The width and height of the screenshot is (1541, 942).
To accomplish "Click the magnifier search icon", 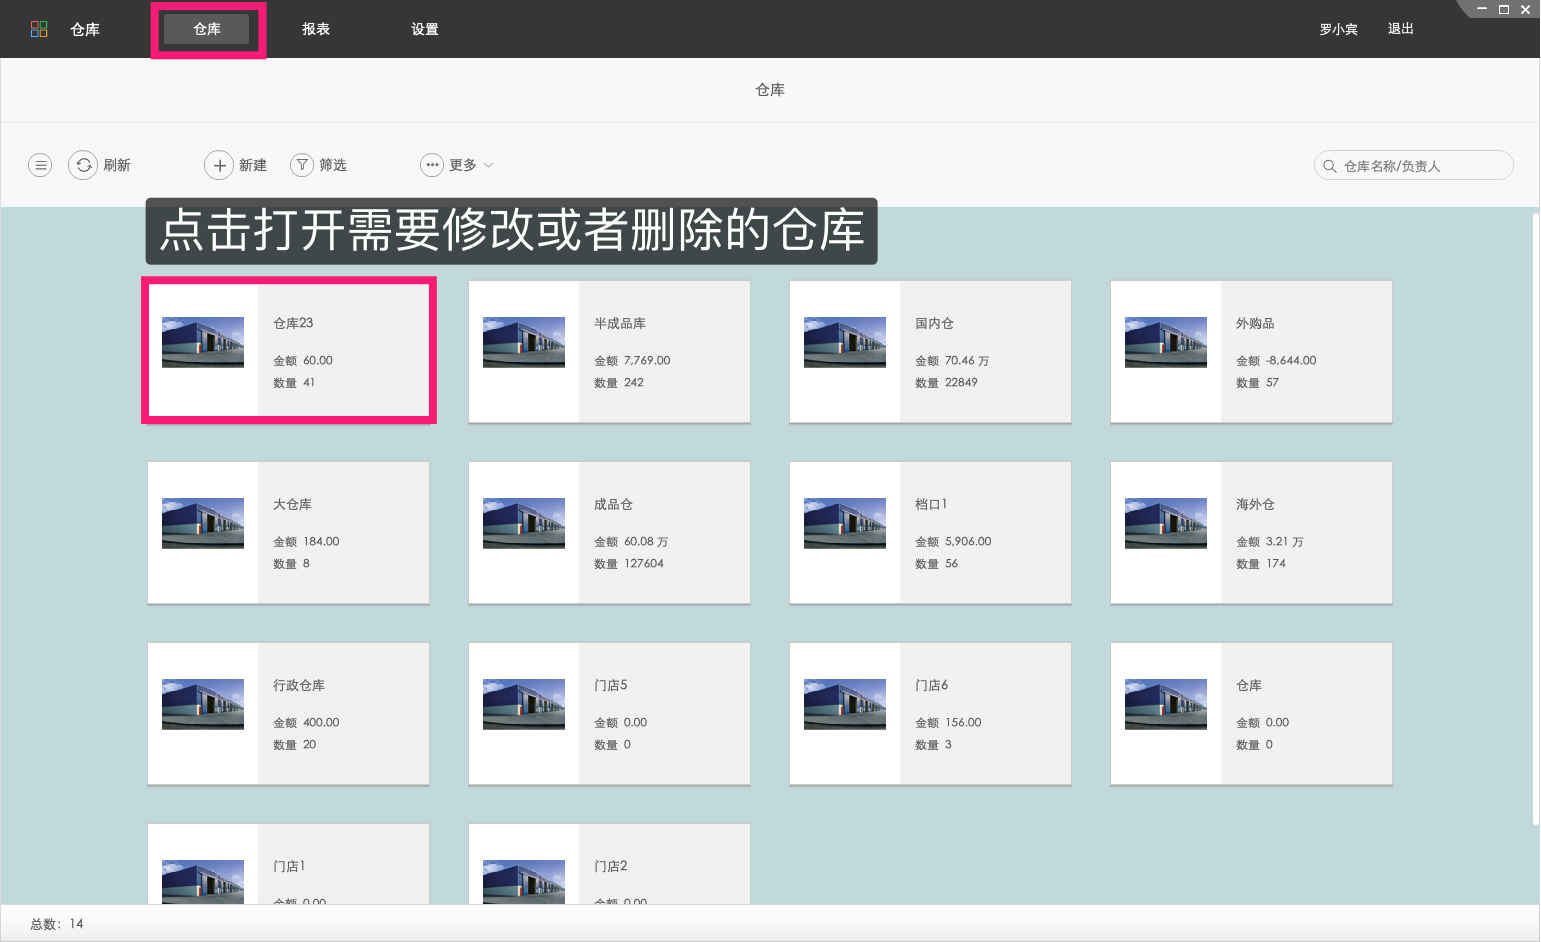I will coord(1330,166).
